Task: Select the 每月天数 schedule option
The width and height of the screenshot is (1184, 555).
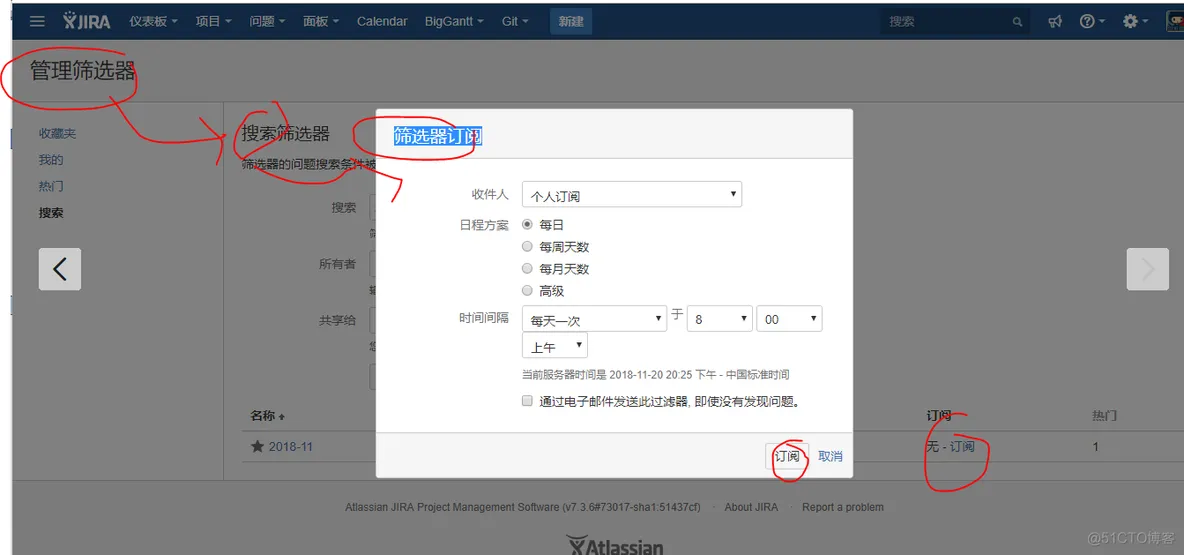Action: 528,268
